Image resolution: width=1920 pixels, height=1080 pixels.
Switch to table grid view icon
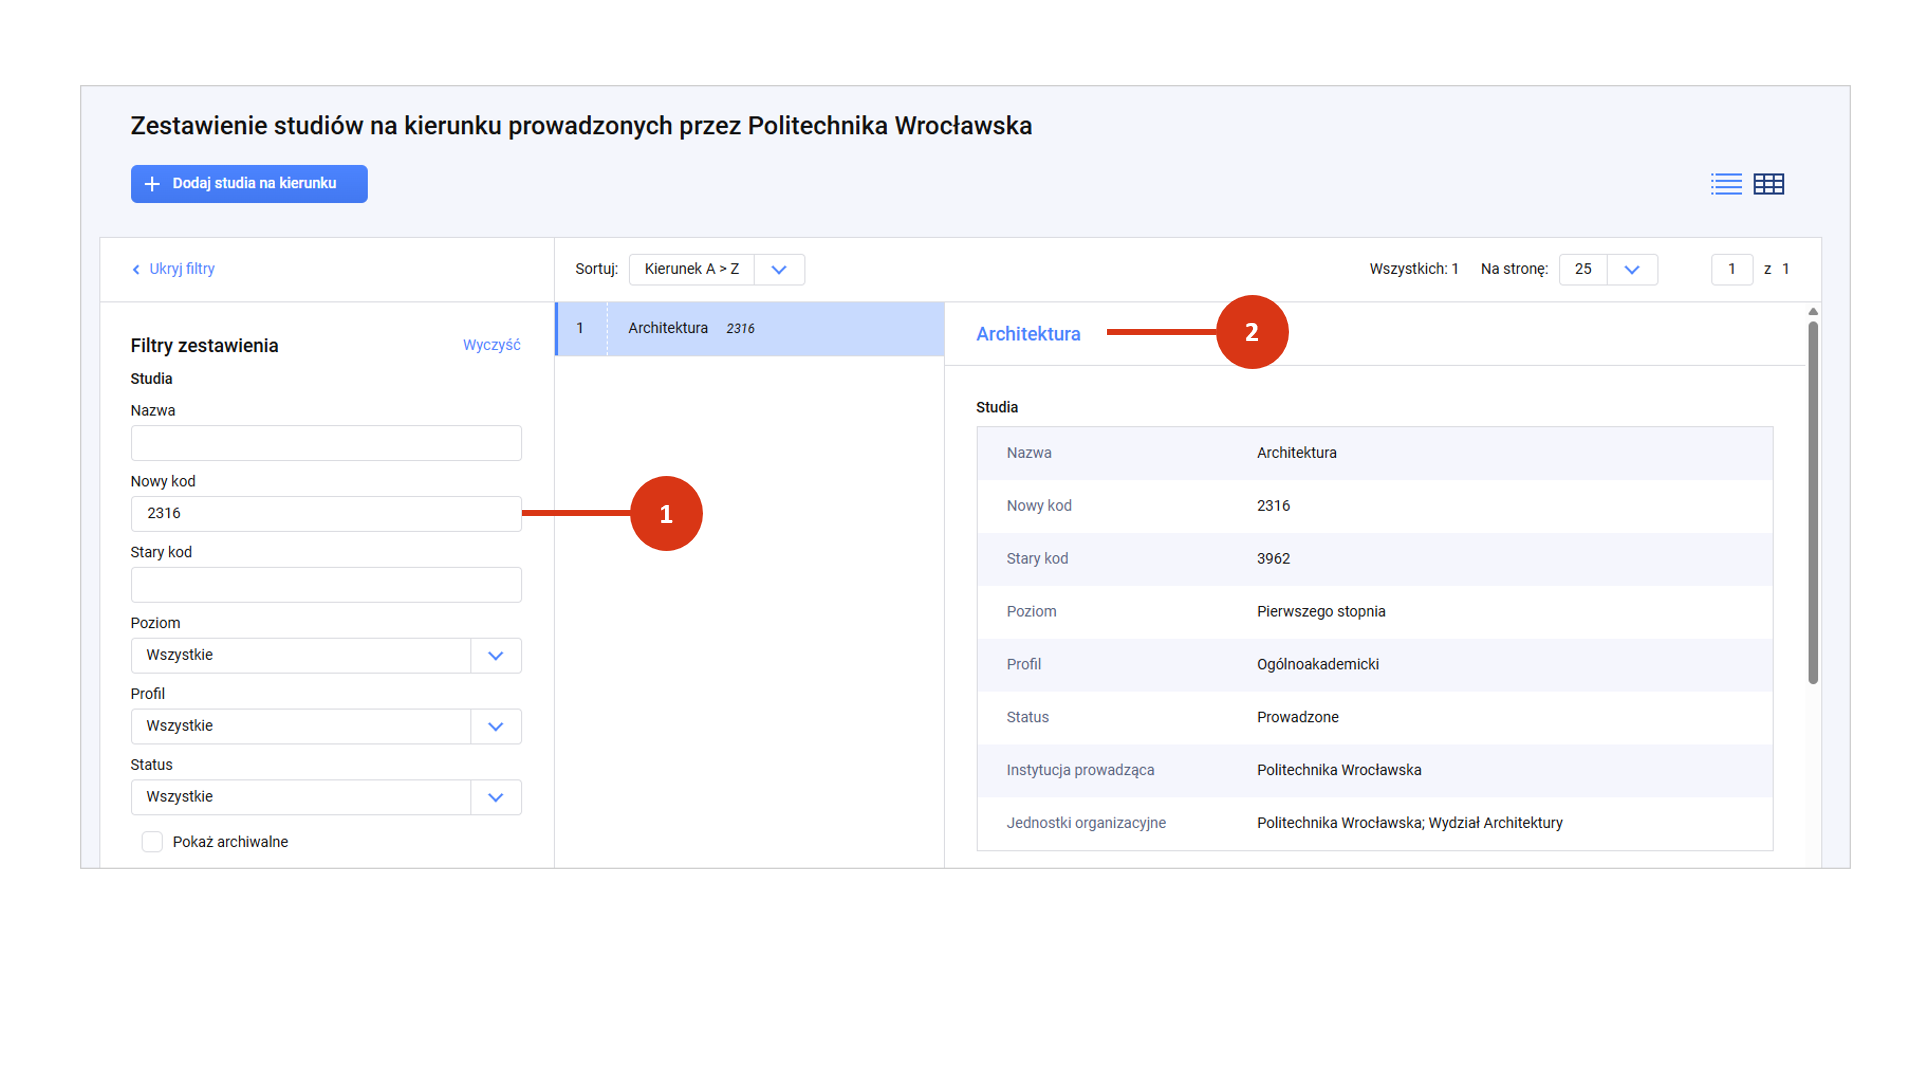click(1768, 184)
